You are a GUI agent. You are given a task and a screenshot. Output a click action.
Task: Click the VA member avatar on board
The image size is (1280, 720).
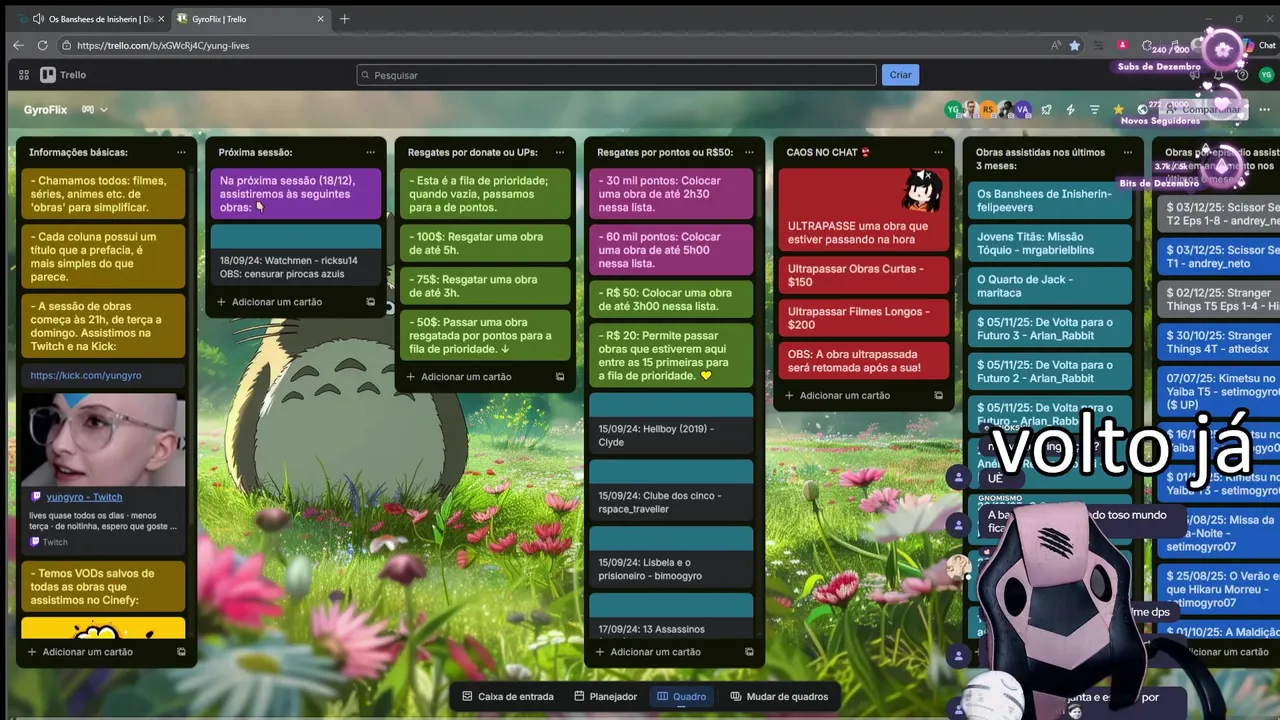[x=1023, y=110]
